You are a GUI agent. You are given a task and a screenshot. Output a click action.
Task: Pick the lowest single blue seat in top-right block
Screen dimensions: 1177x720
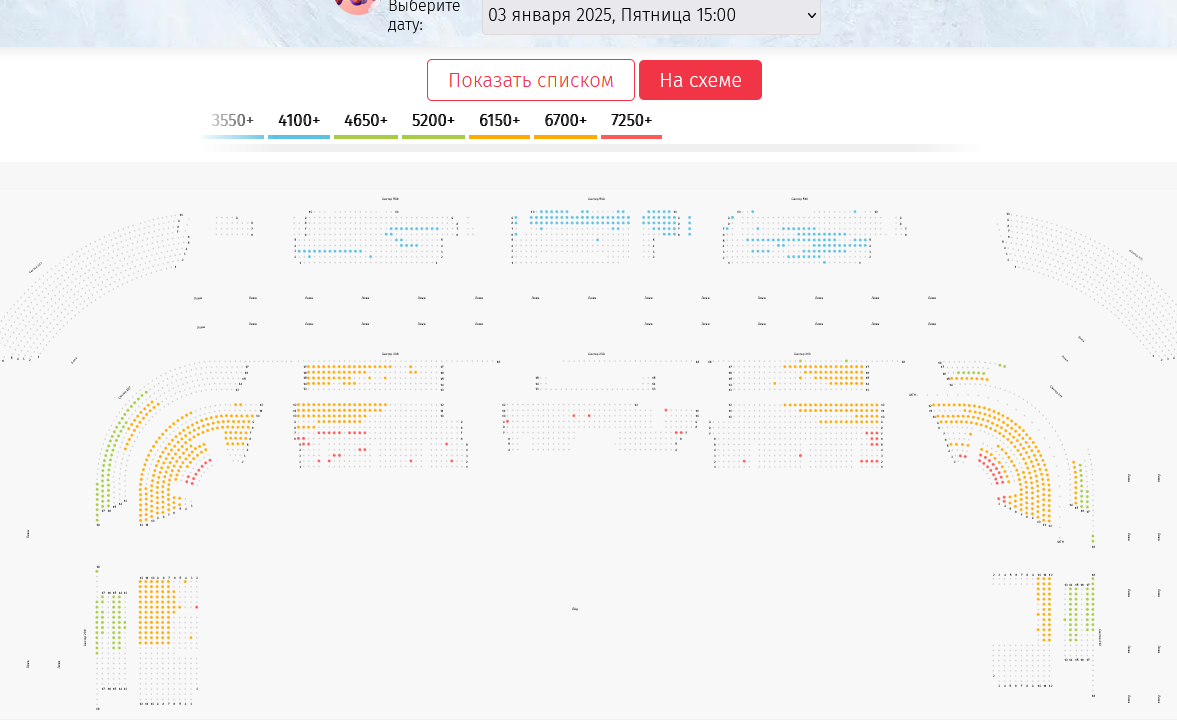824,262
